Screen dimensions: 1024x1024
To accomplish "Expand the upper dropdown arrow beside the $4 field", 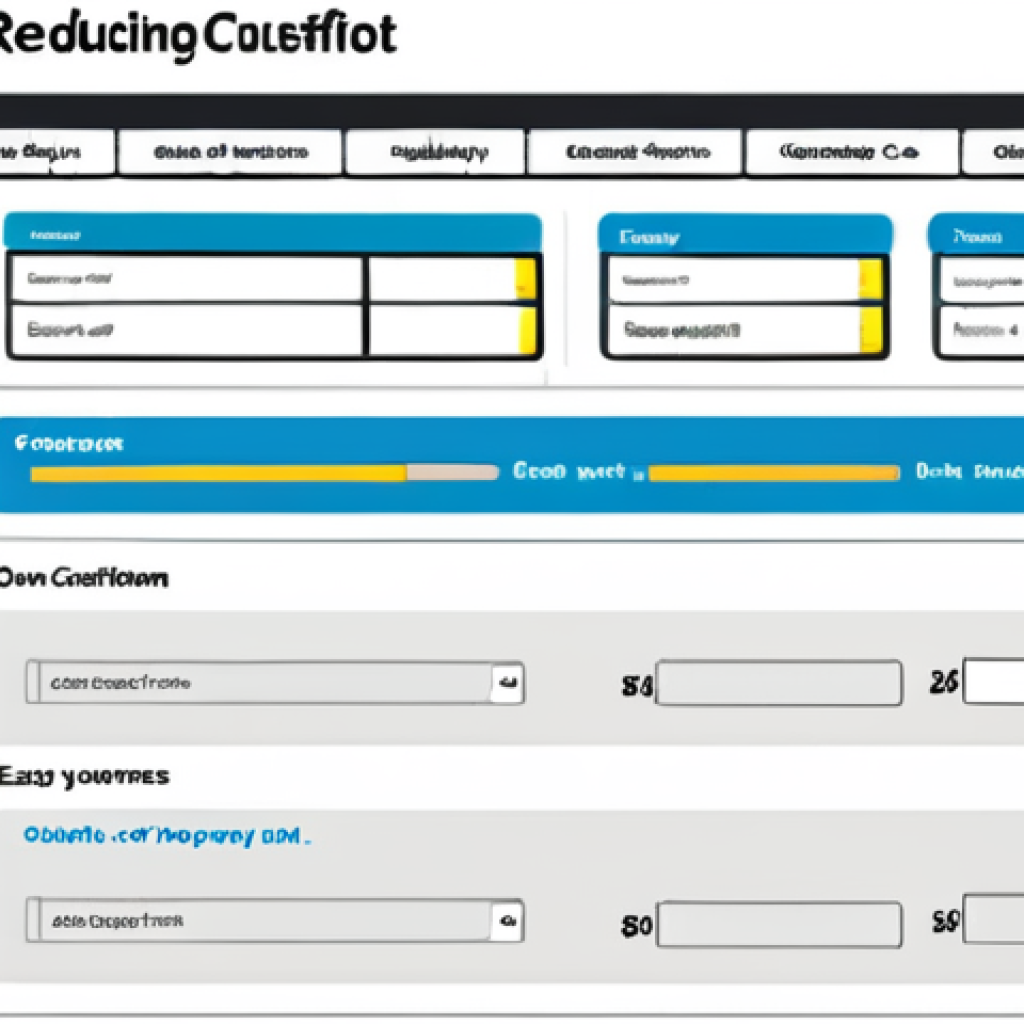I will [507, 682].
